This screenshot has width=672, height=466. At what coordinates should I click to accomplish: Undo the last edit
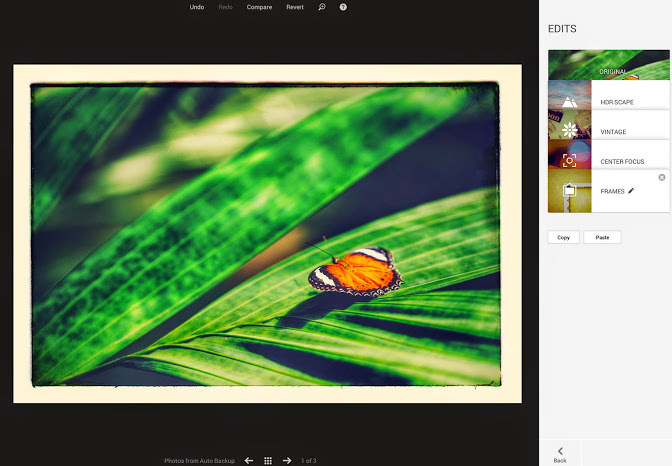coord(197,7)
